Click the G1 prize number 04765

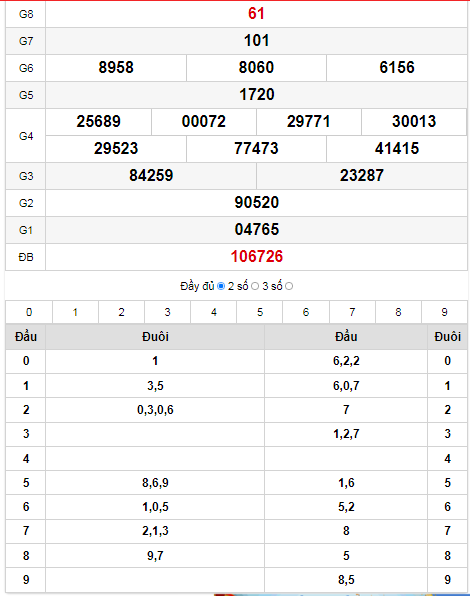click(x=257, y=230)
